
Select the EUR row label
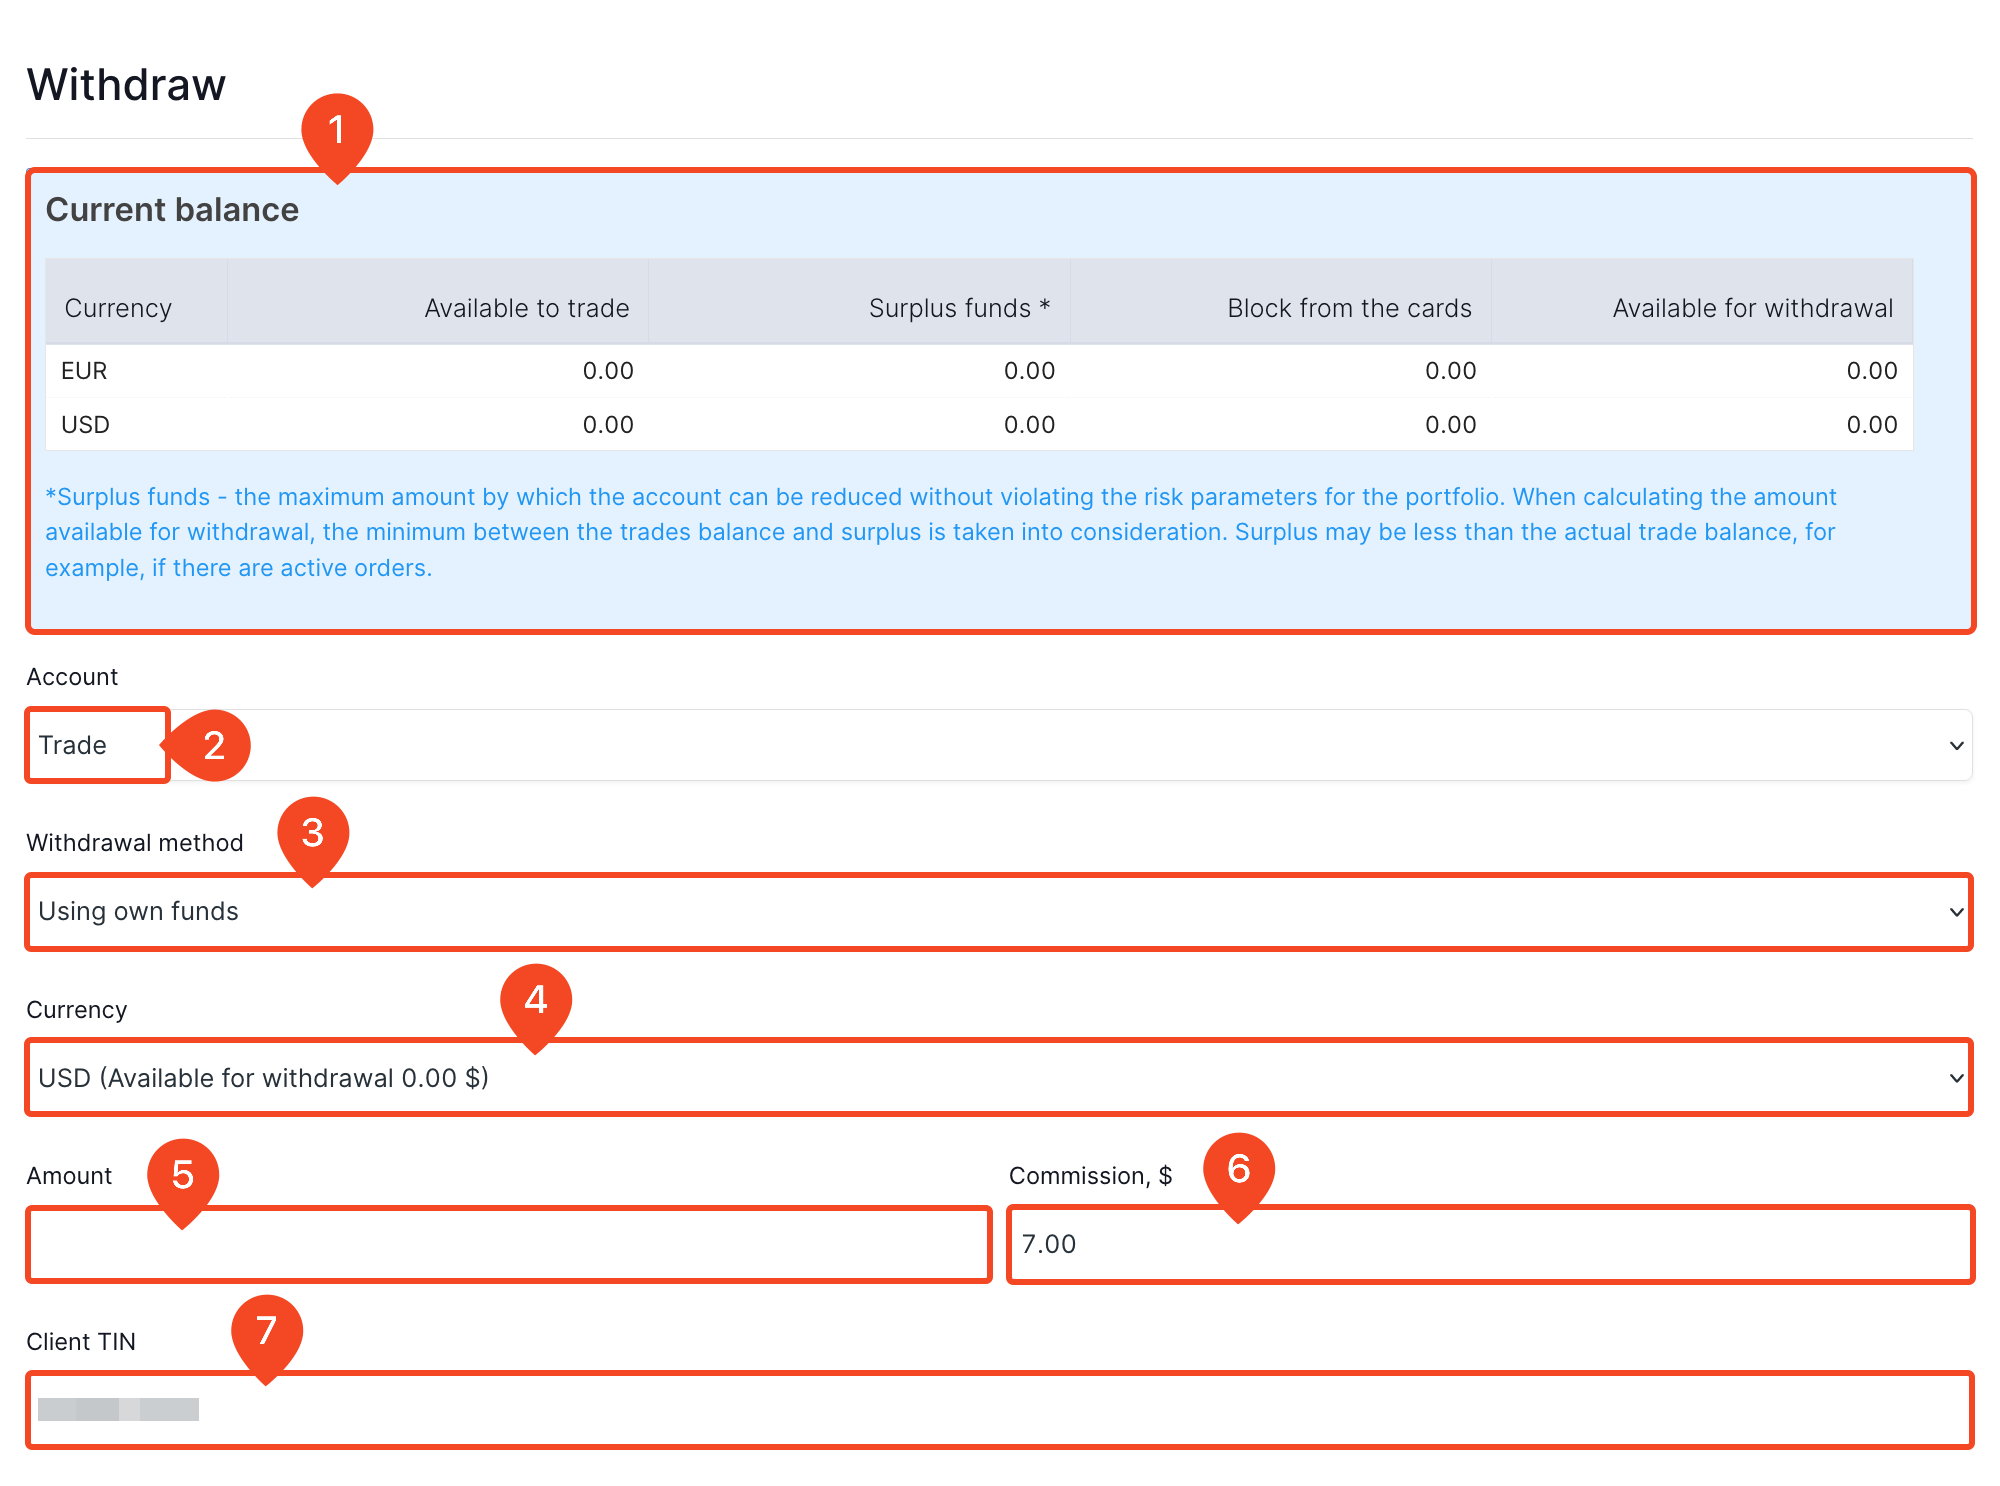click(x=84, y=371)
